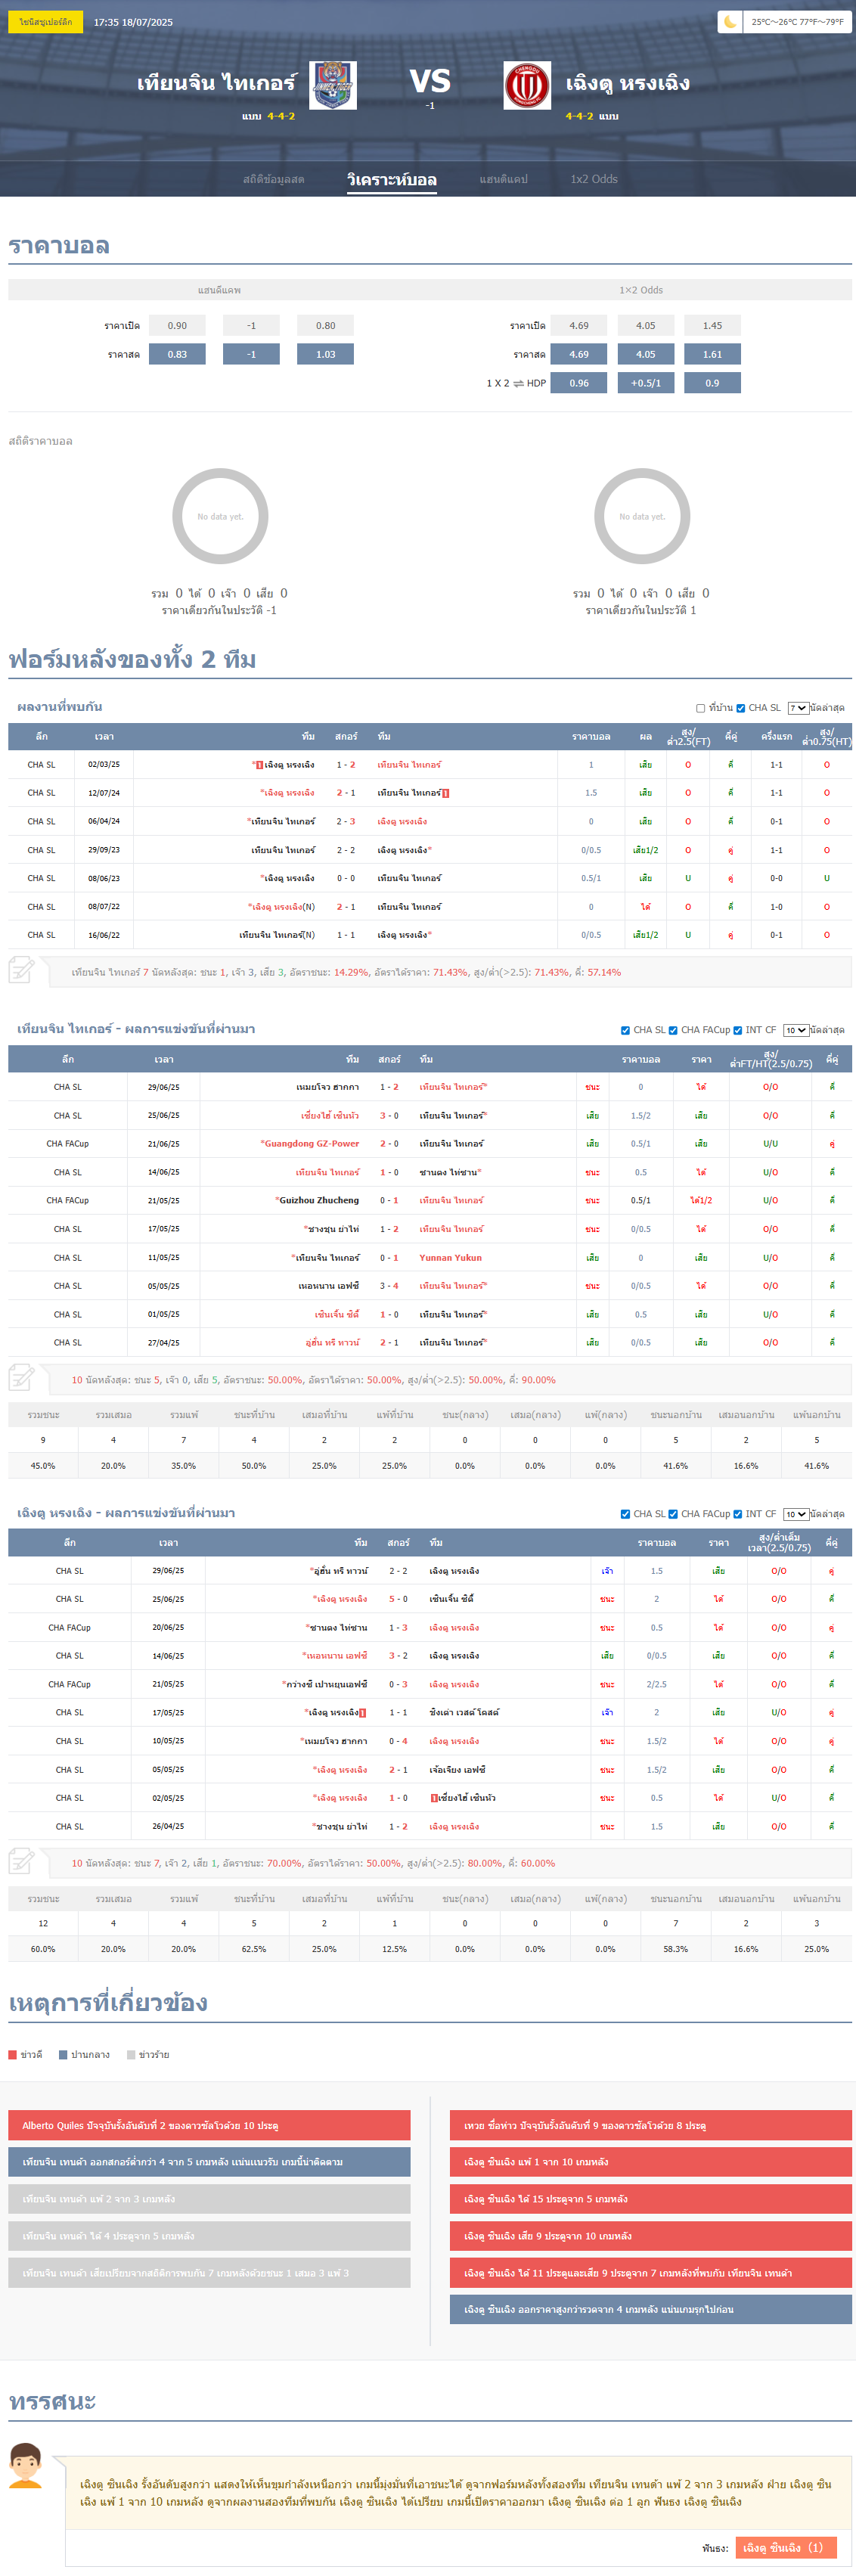Open Tianjin past matches count dropdown showing 10

(x=796, y=1030)
